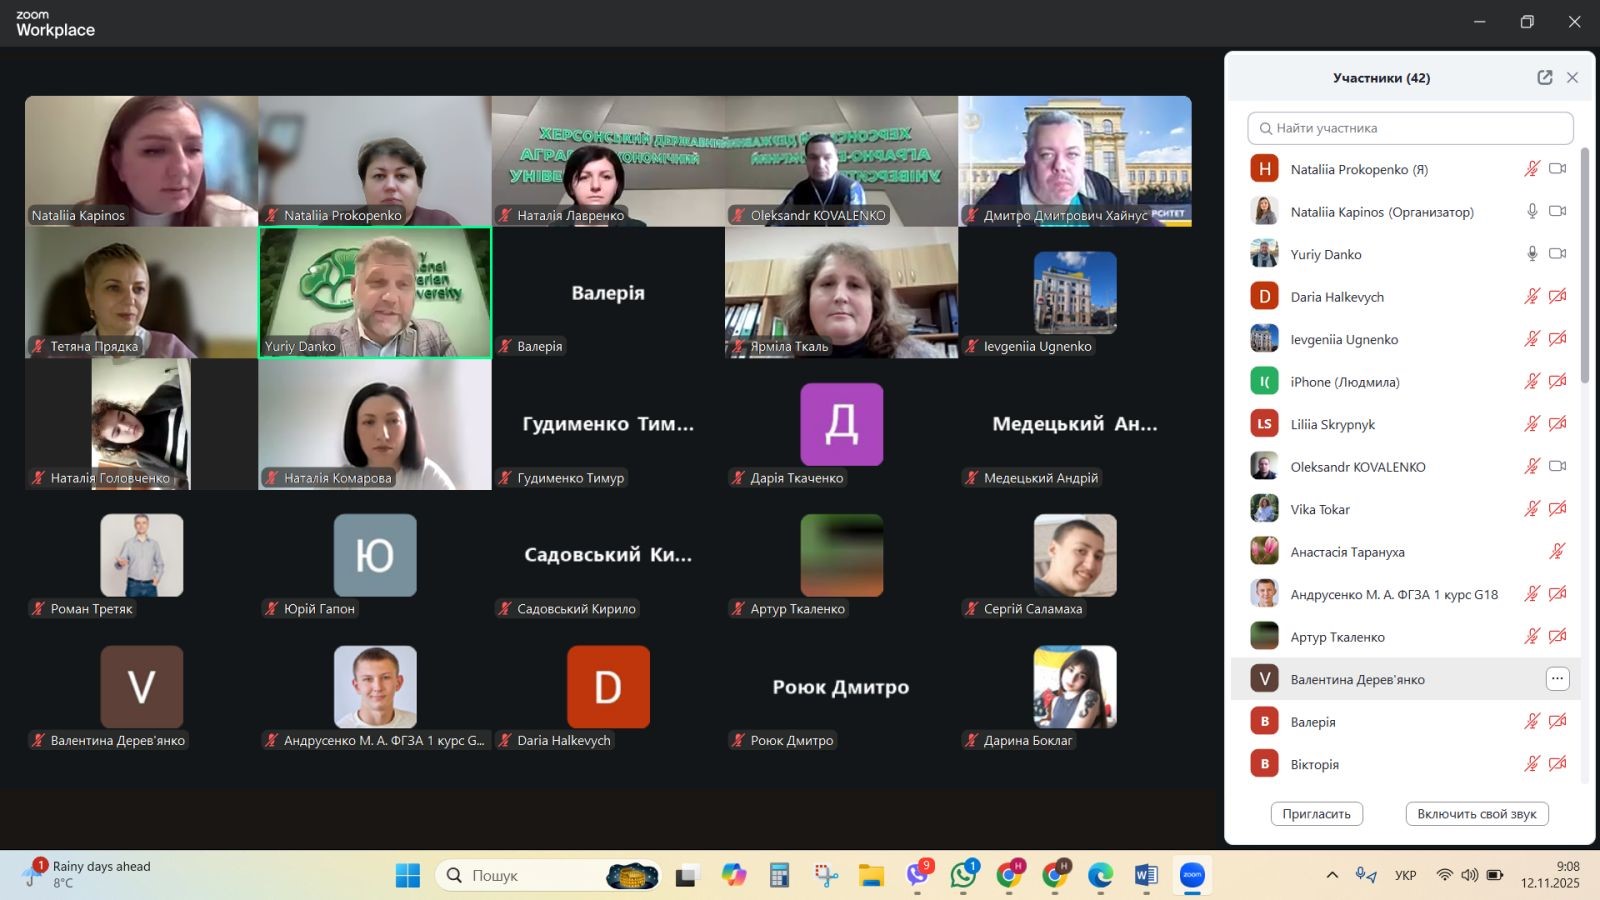Click Daria Halkevych disabled camera icon

(x=1557, y=297)
